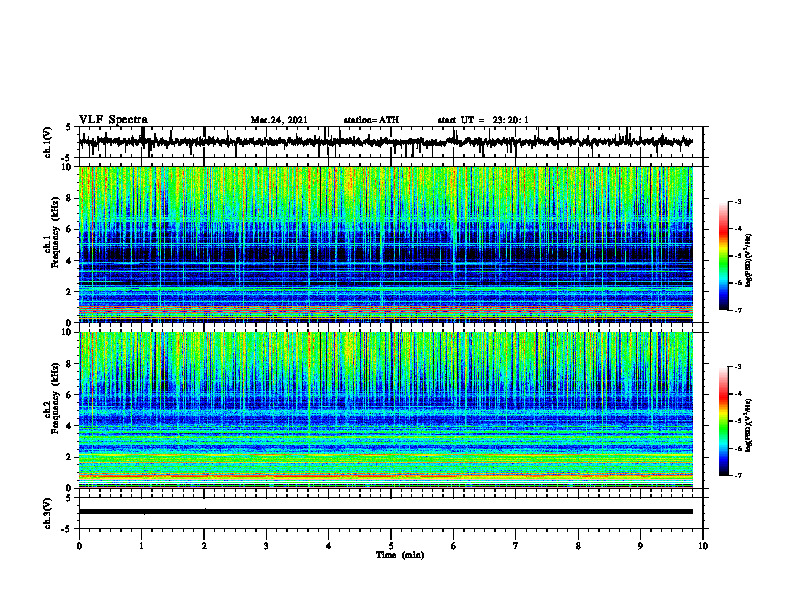Click the "5" upper tick of ch.1(V) axis
Image resolution: width=792 pixels, height=612 pixels.
(69, 127)
